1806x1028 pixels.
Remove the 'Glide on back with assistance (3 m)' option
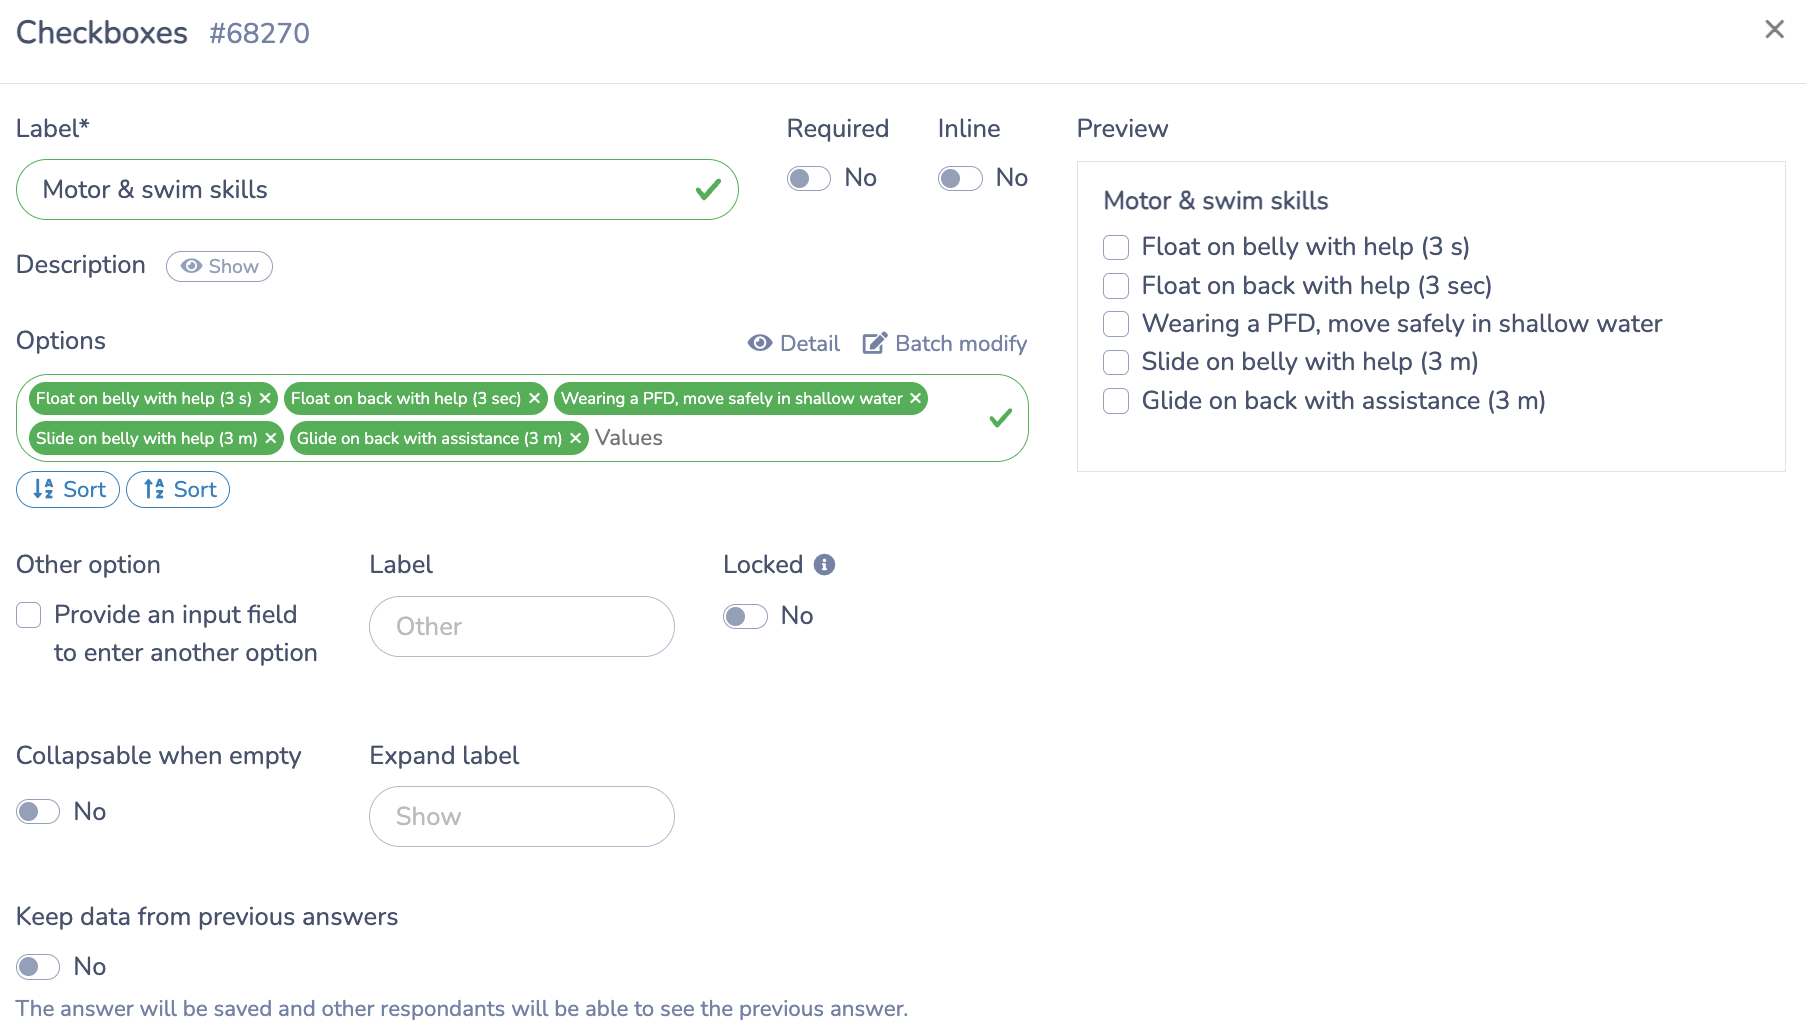[x=575, y=438]
